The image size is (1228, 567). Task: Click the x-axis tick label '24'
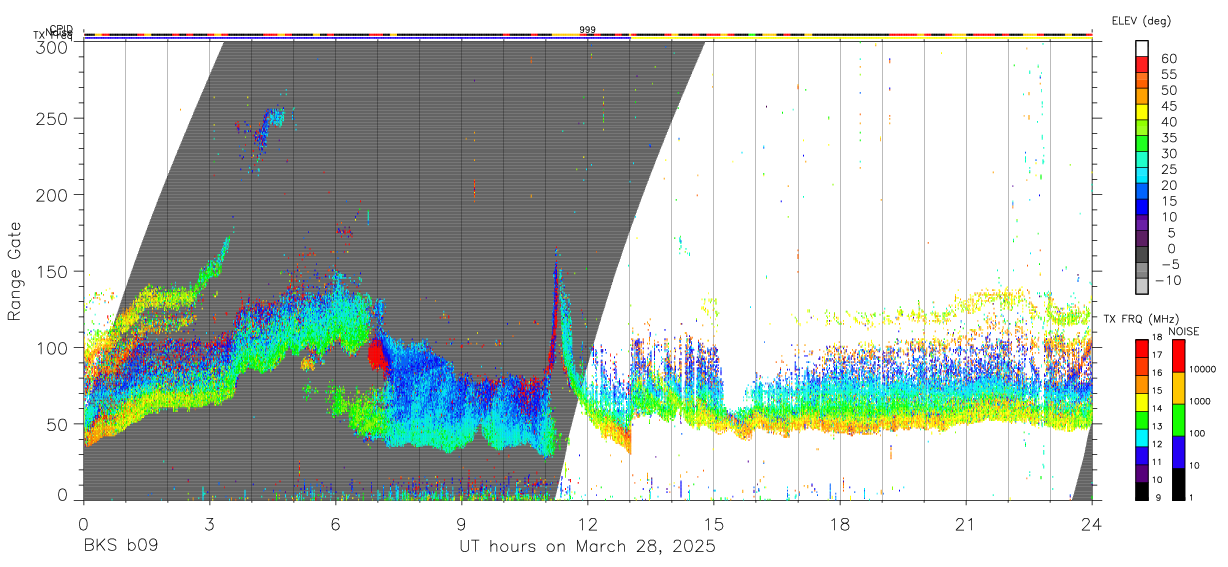click(1092, 524)
